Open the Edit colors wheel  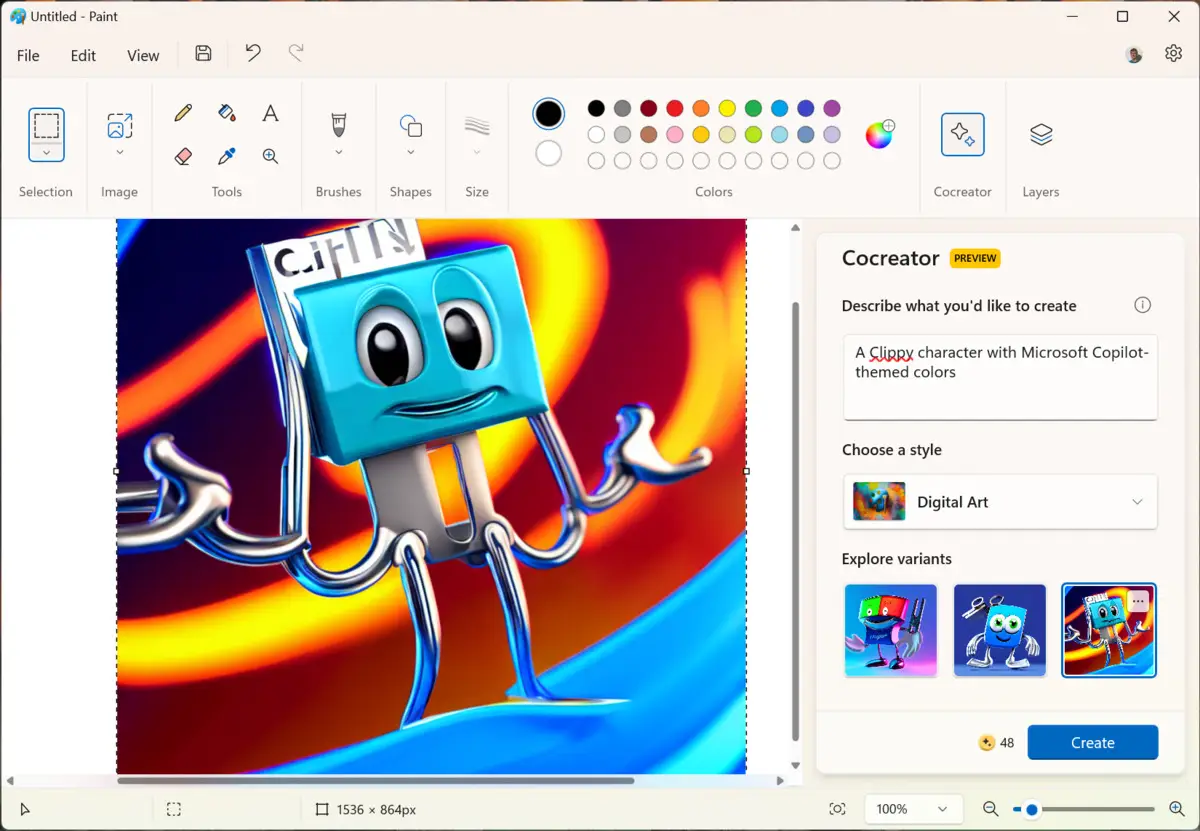[879, 134]
